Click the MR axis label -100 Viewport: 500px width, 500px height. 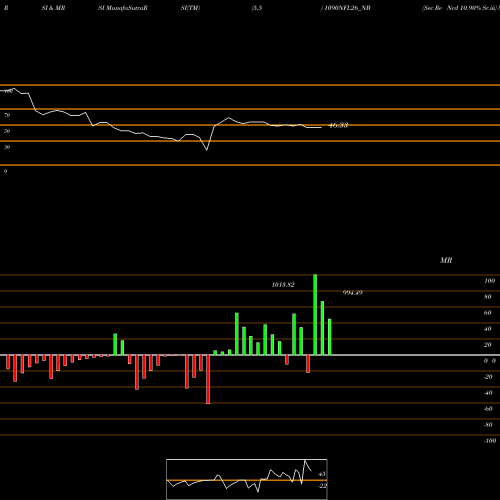click(490, 441)
